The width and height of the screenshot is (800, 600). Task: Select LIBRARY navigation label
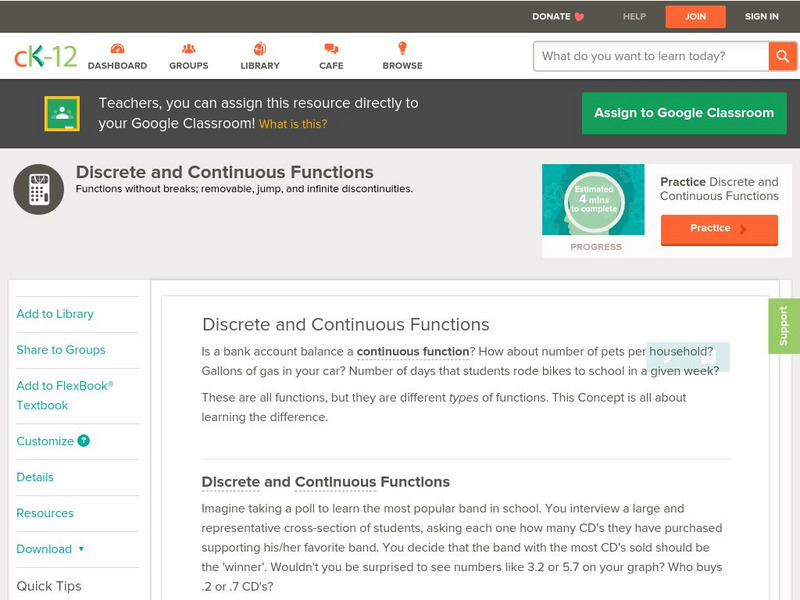coord(260,66)
